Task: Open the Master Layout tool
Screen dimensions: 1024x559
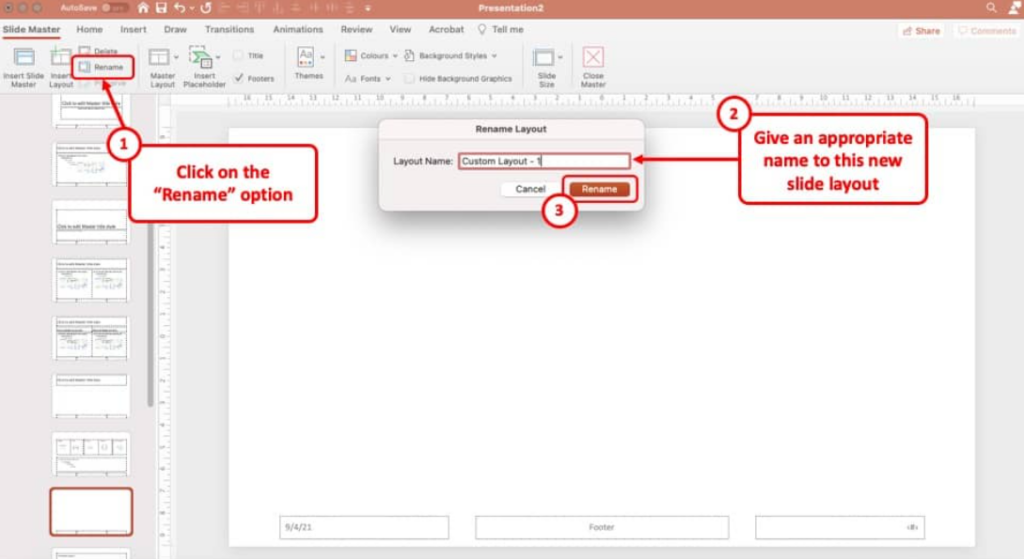Action: (158, 59)
